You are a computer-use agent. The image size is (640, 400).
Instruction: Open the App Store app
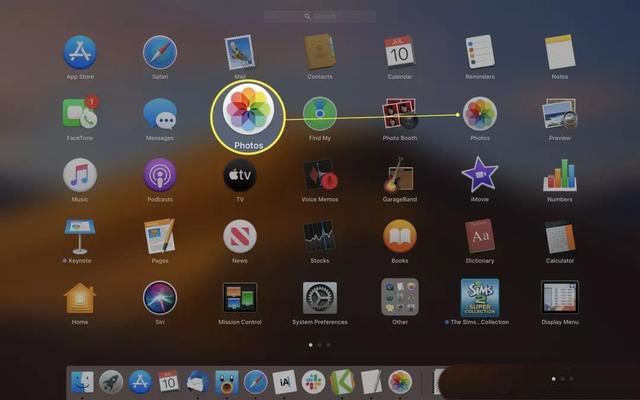click(x=80, y=52)
